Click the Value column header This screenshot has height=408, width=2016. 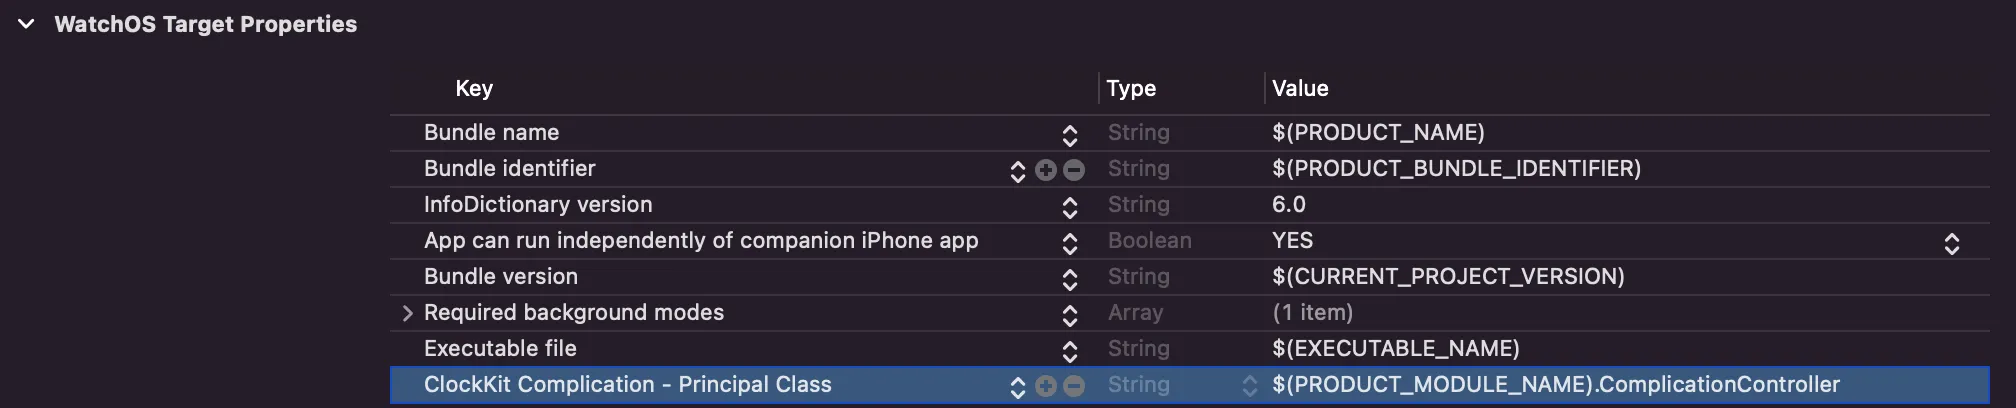1300,88
